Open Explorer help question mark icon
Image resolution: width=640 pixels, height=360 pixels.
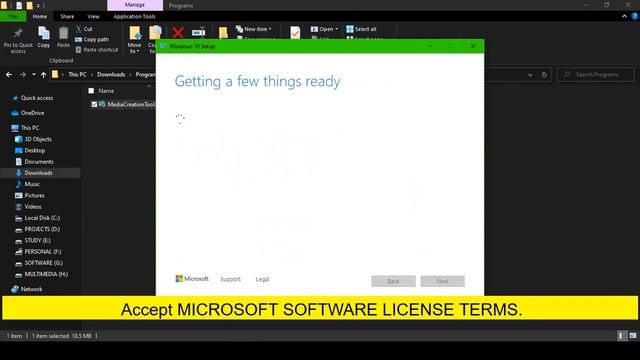click(635, 16)
